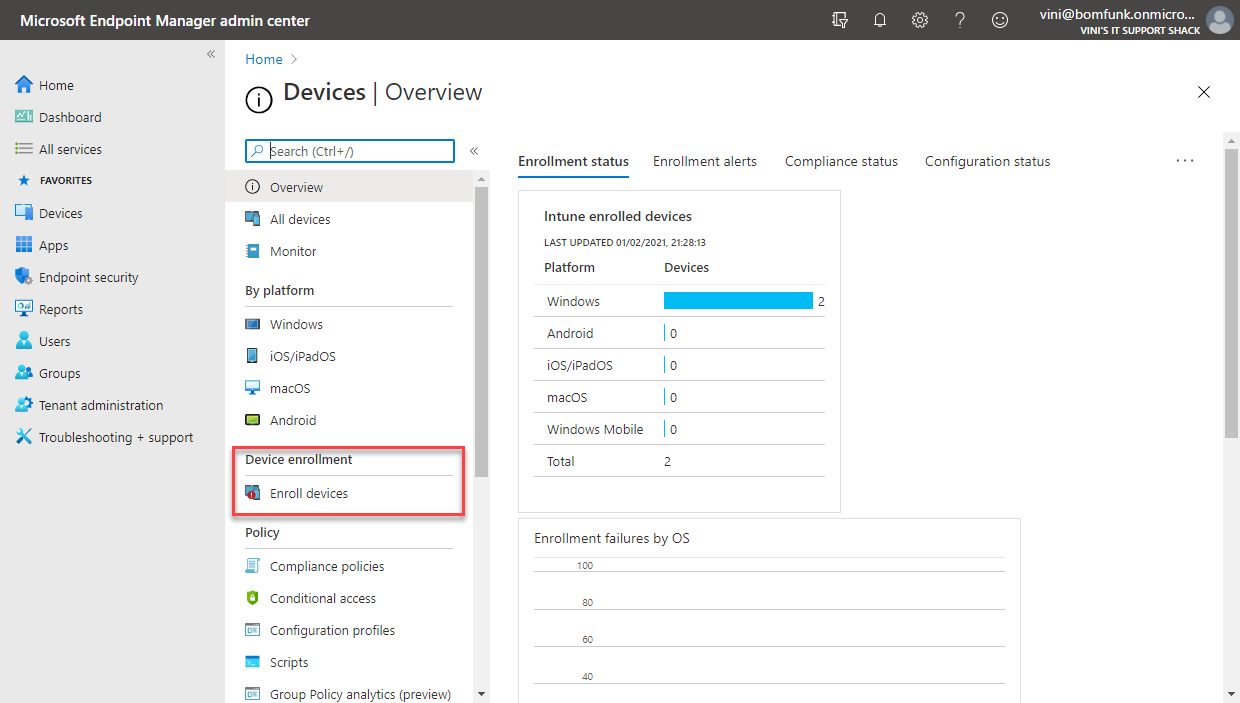Screen dimensions: 1240x703
Task: Click the Troubleshooting + support tools icon
Action: coord(24,437)
